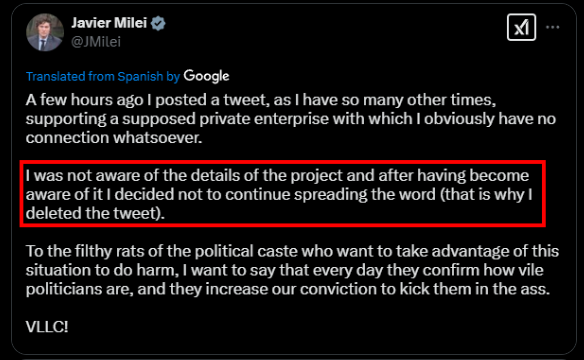Click the Javier Milei display name
The width and height of the screenshot is (584, 360).
point(109,23)
